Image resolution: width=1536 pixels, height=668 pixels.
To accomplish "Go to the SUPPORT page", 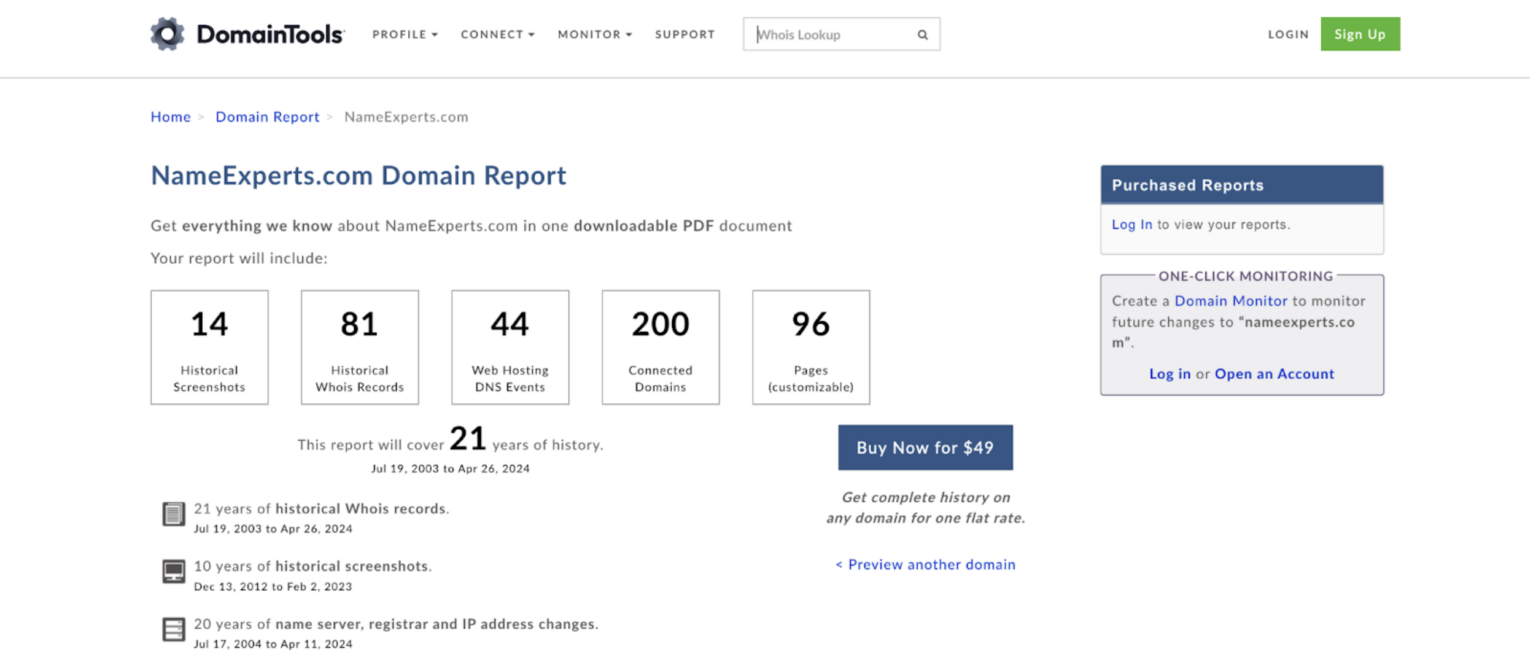I will click(685, 34).
